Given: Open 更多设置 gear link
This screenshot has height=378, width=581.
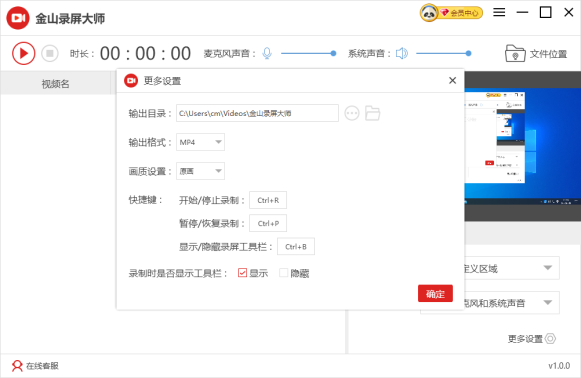Looking at the screenshot, I should 531,339.
